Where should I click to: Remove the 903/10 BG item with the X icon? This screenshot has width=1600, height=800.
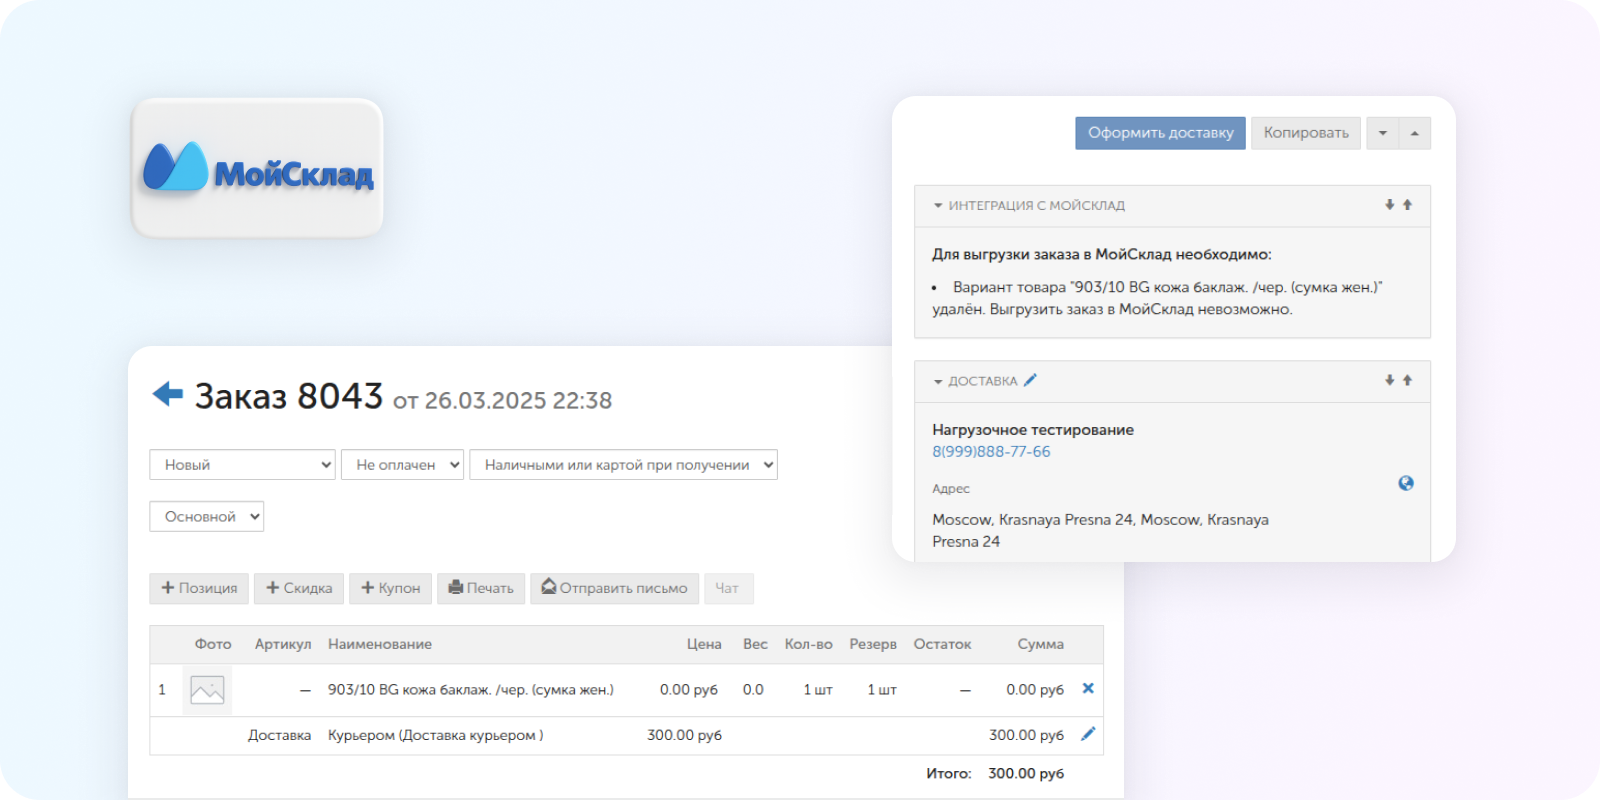1088,688
